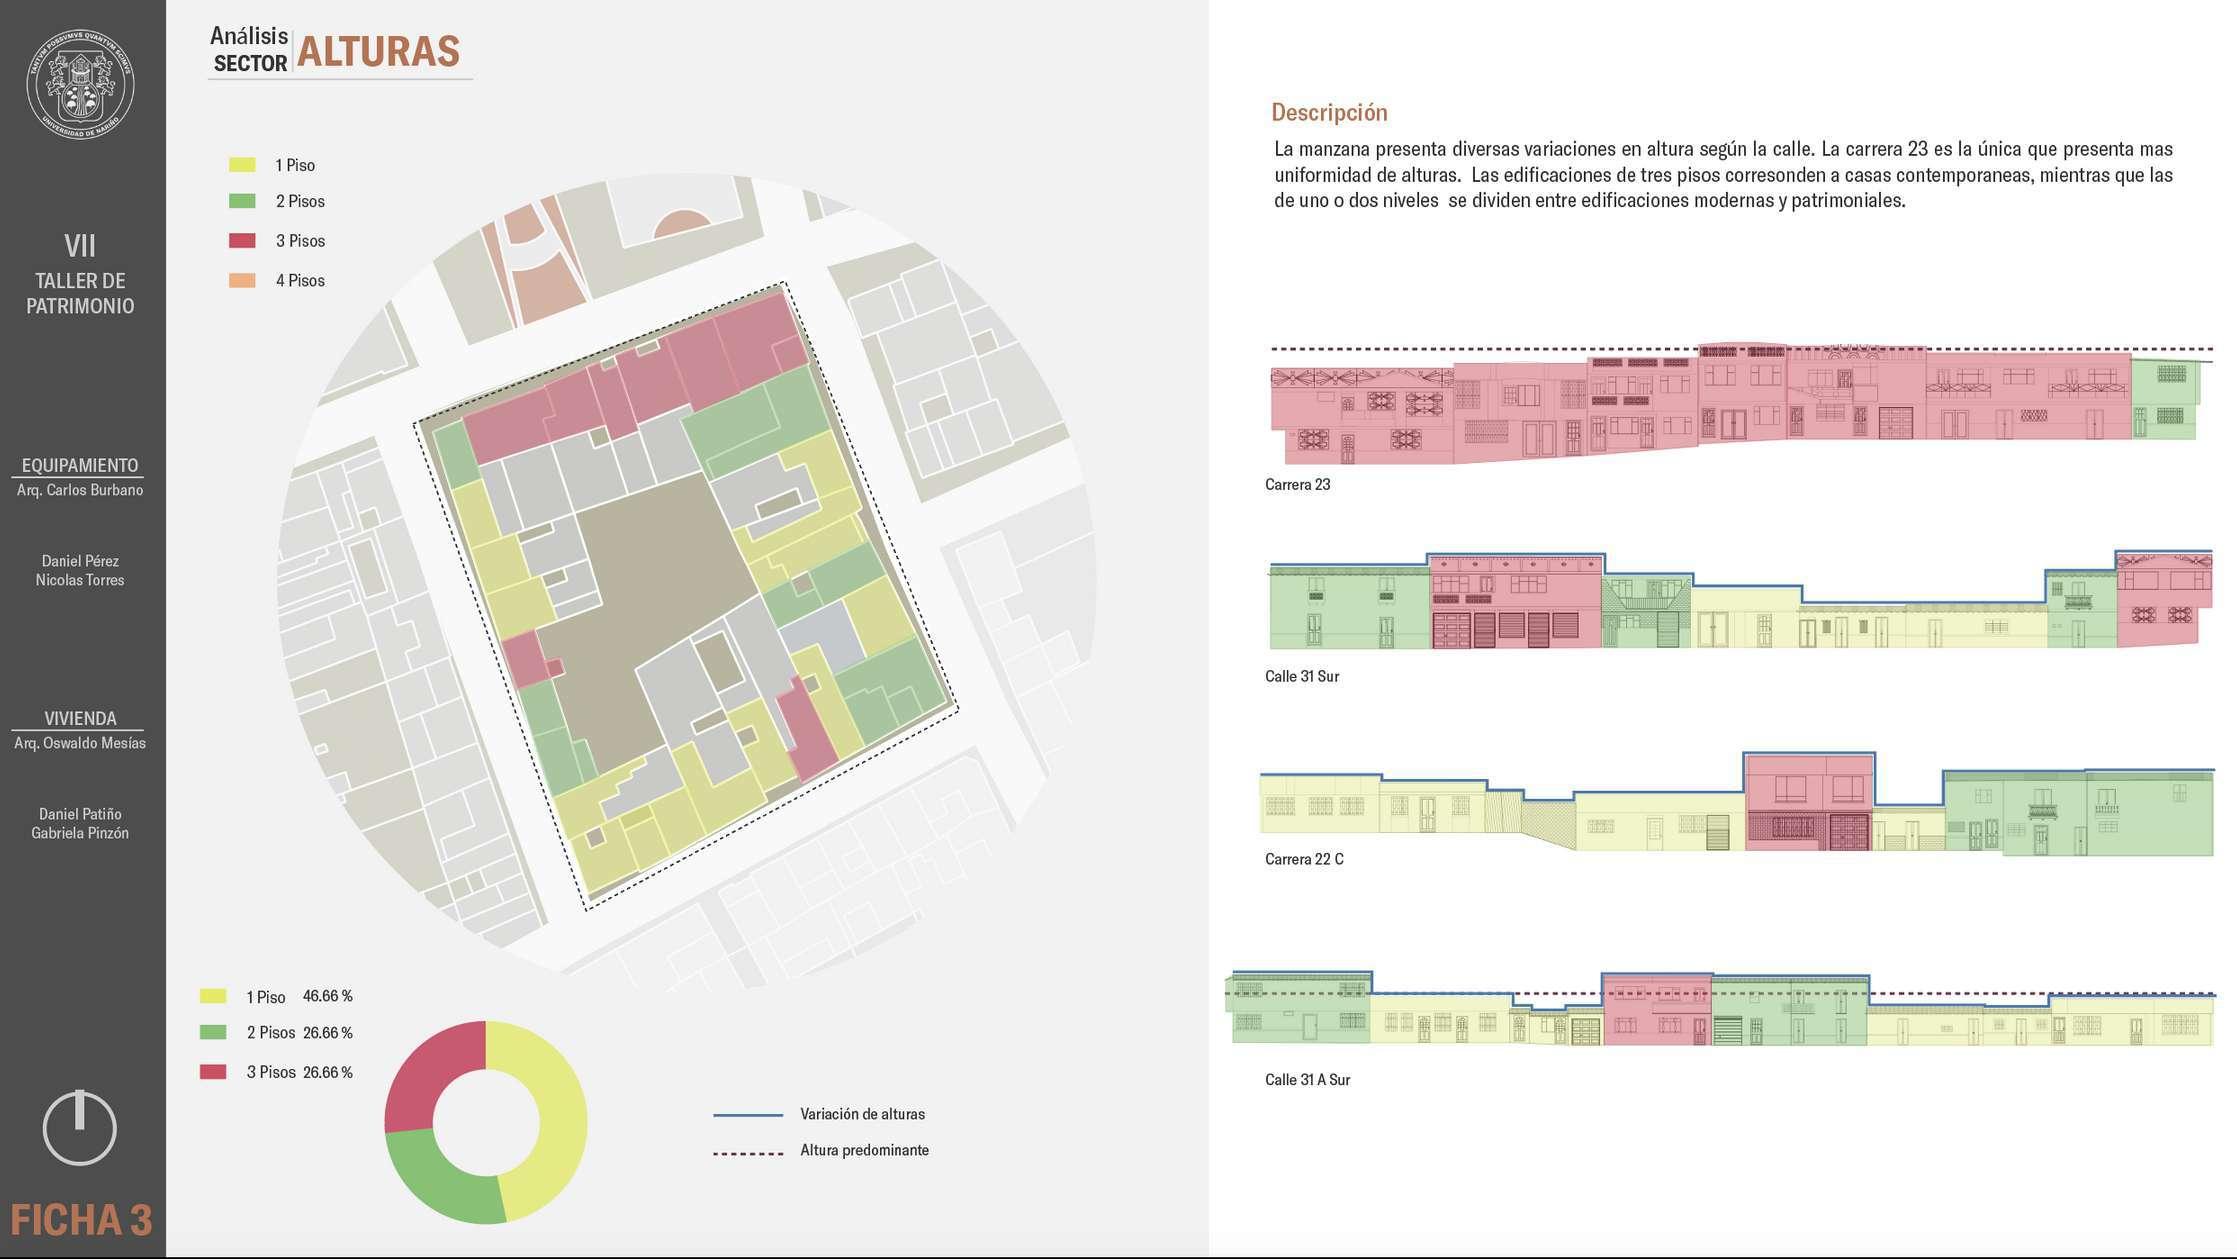
Task: Click the FICHA 3 label
Action: point(81,1220)
